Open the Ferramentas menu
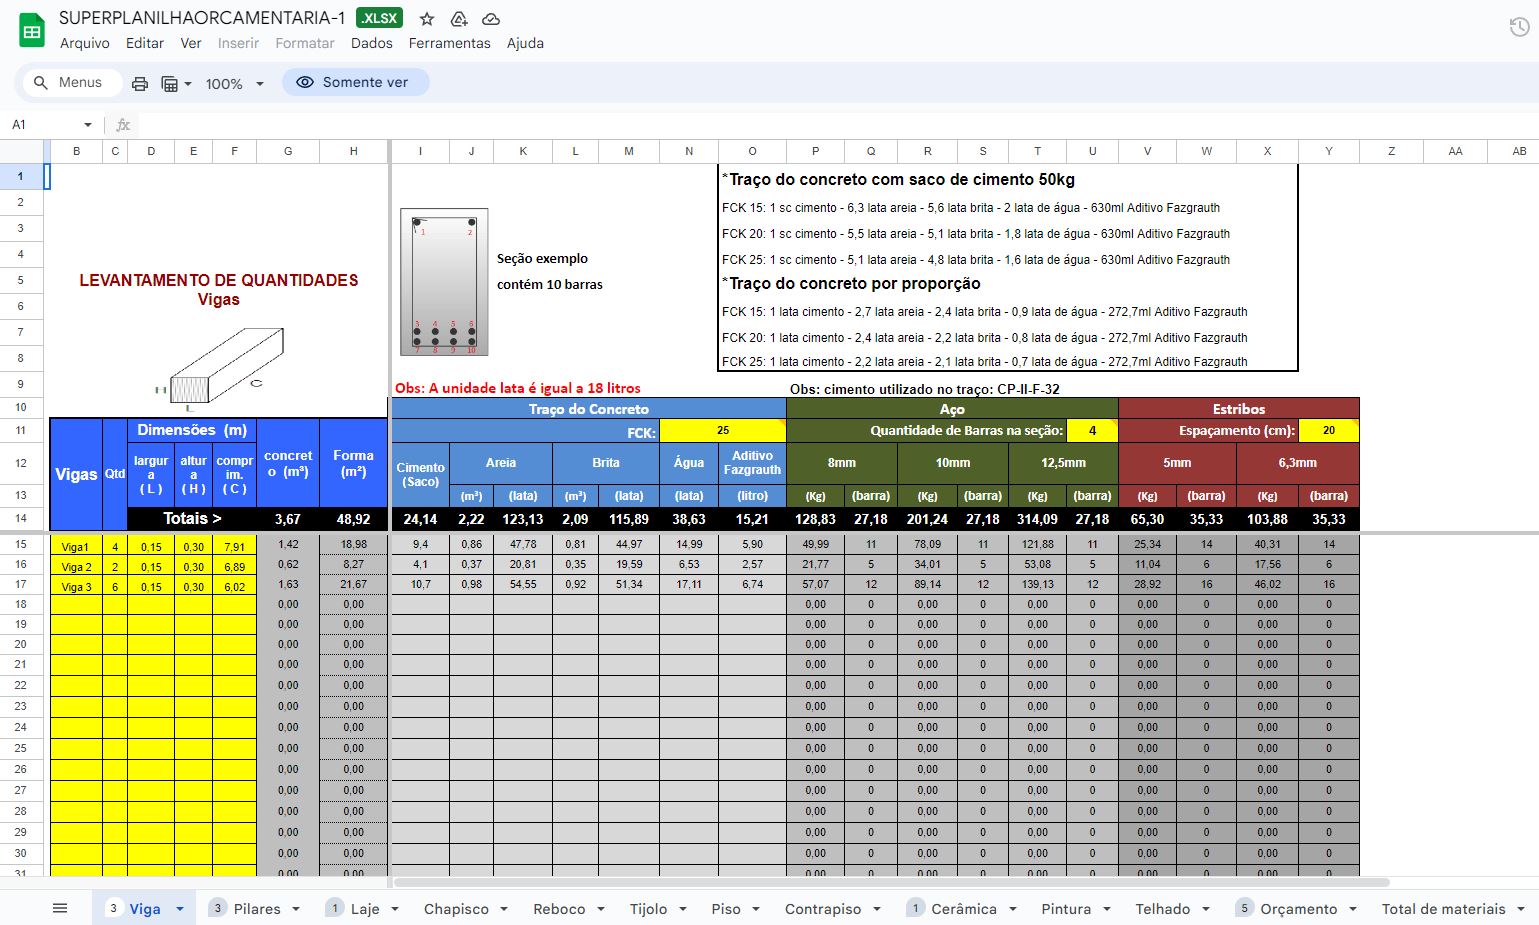The height and width of the screenshot is (925, 1539). pyautogui.click(x=450, y=43)
